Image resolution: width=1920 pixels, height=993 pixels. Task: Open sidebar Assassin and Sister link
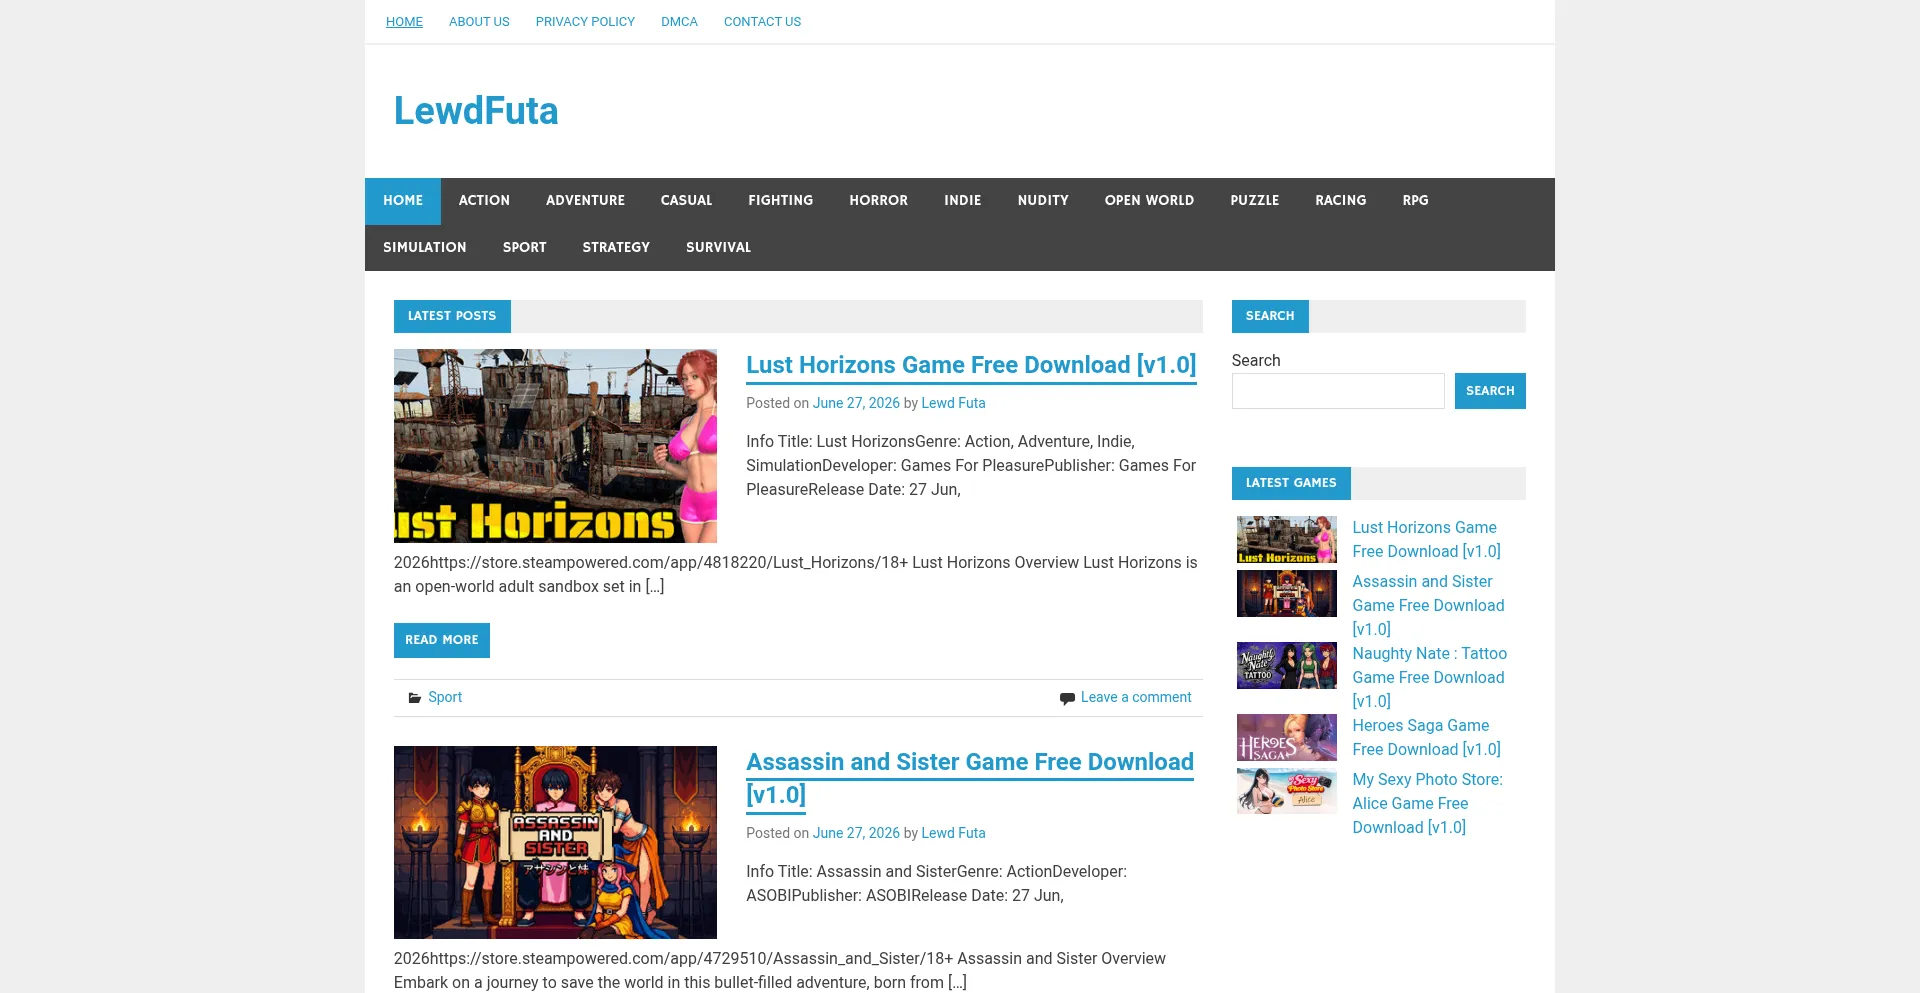[x=1428, y=605]
